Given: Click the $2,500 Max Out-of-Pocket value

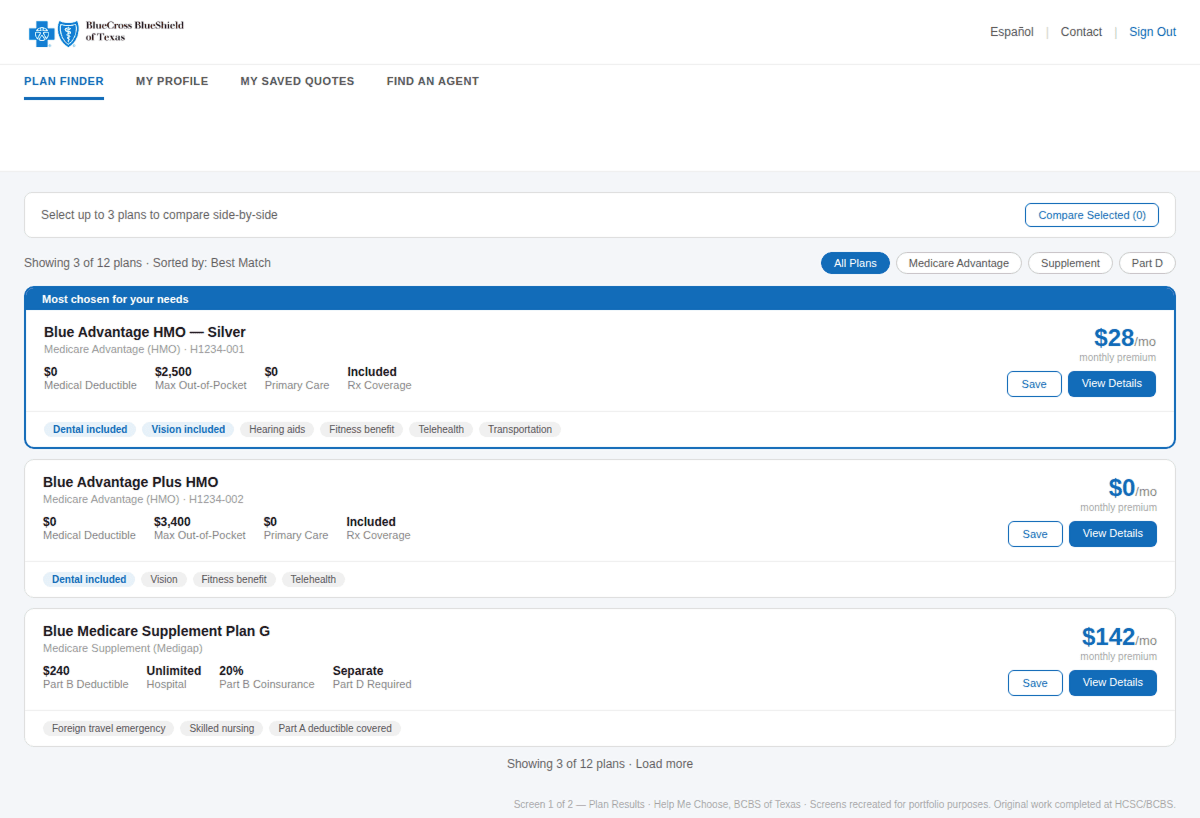Looking at the screenshot, I should coord(173,372).
